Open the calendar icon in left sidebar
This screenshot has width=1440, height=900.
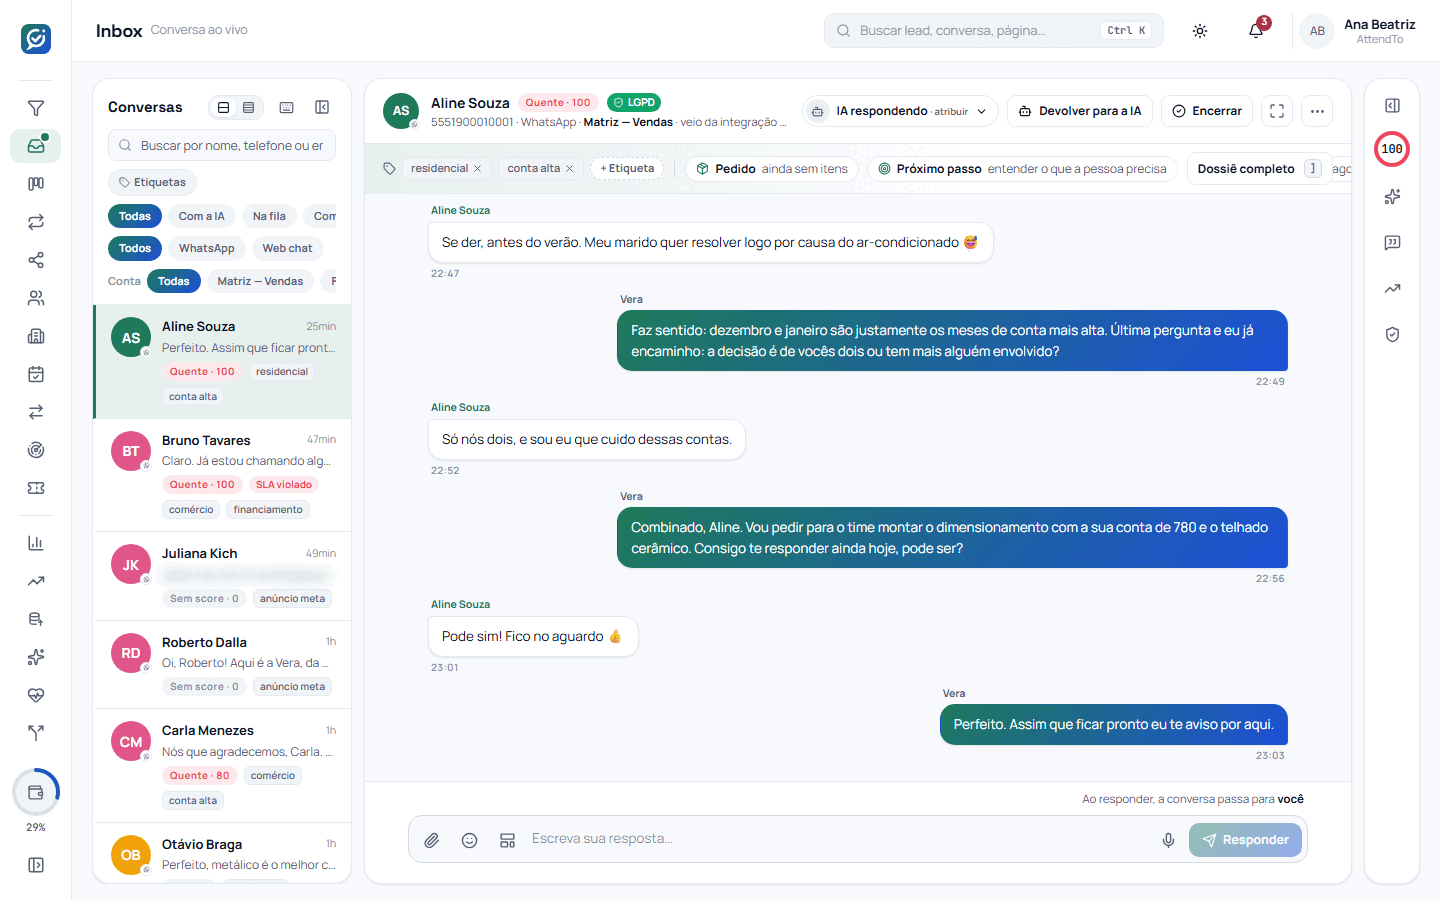pyautogui.click(x=36, y=374)
